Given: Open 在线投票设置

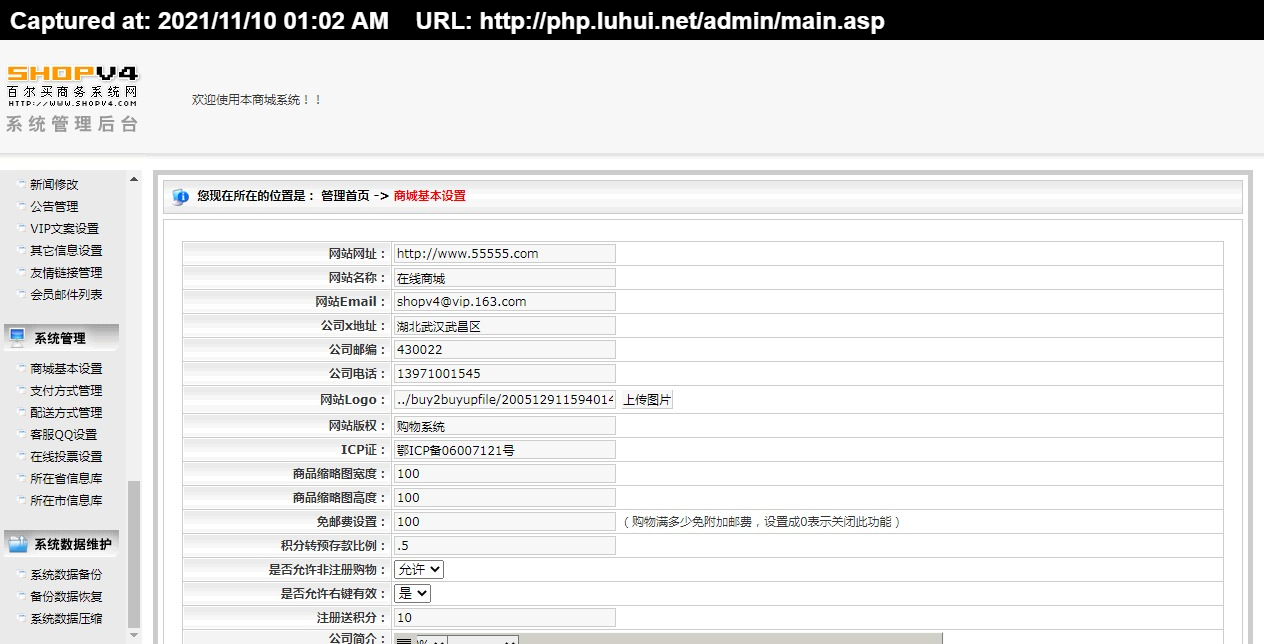Looking at the screenshot, I should tap(66, 456).
